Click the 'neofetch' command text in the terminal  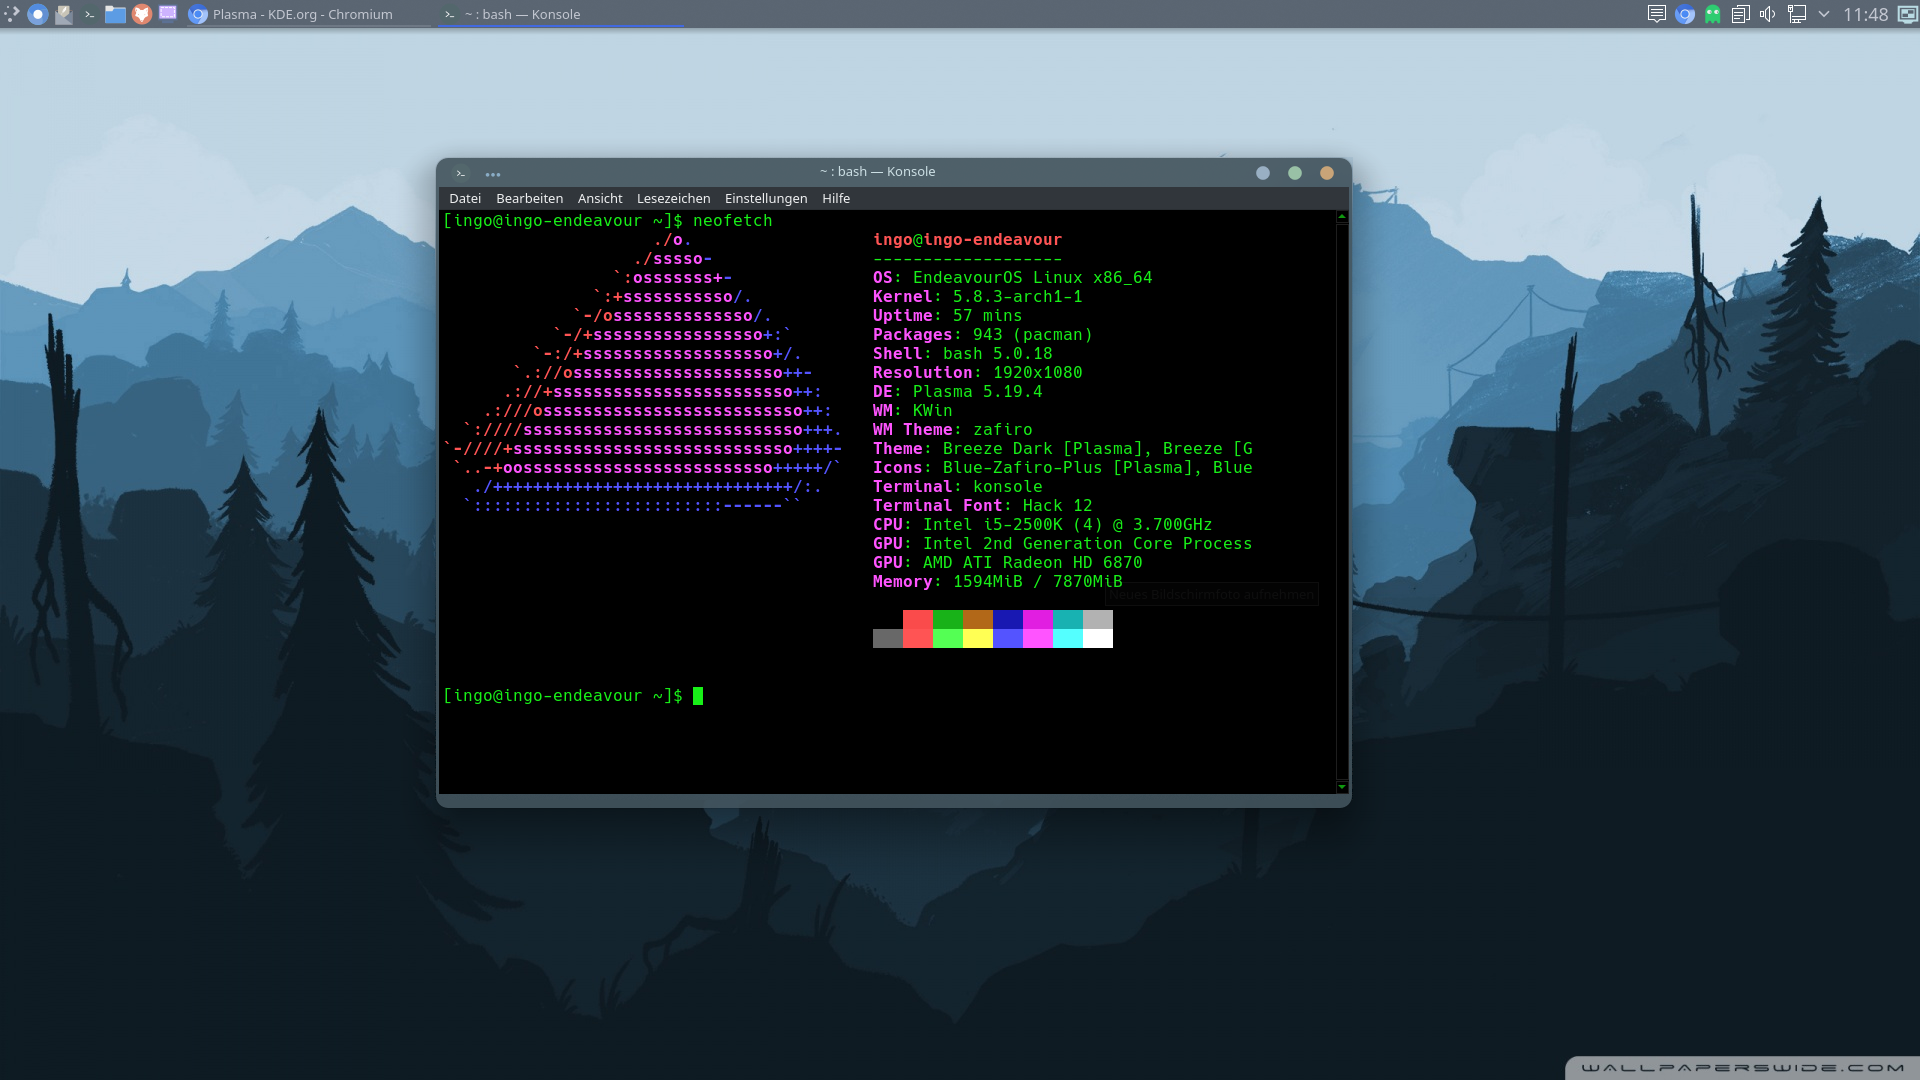733,221
